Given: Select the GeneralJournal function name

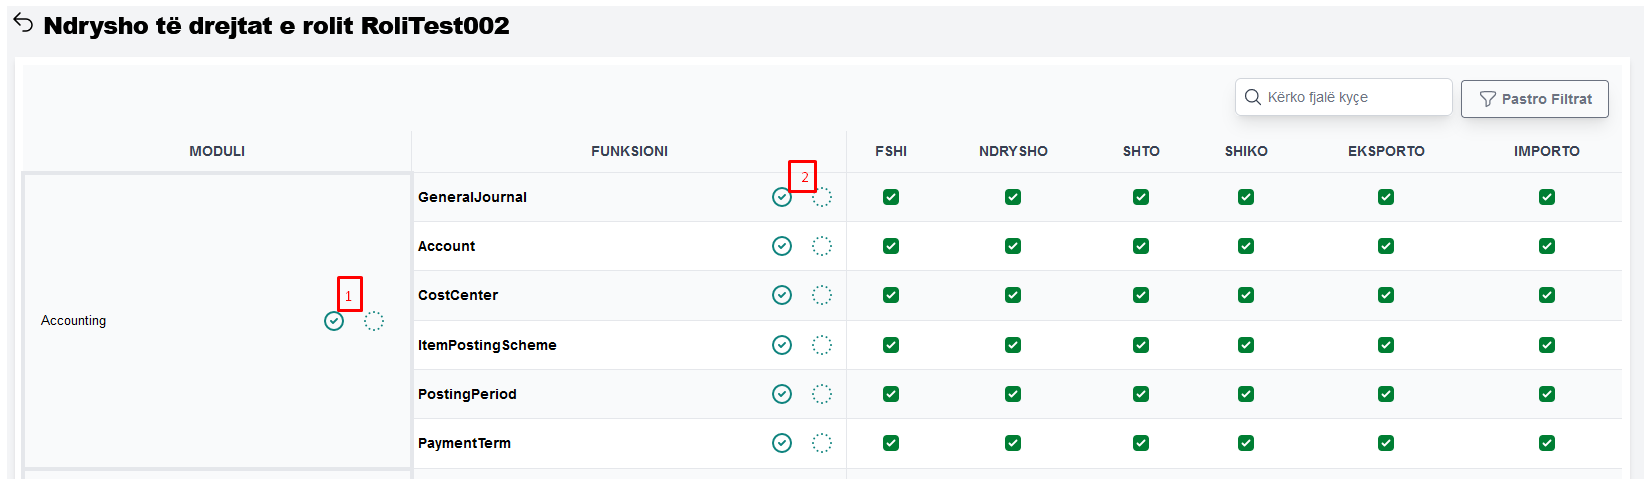Looking at the screenshot, I should [x=472, y=197].
